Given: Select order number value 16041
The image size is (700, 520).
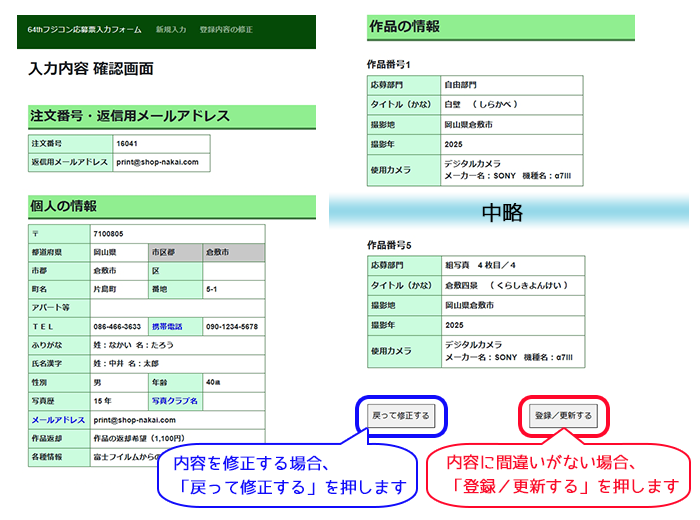Looking at the screenshot, I should coord(127,144).
